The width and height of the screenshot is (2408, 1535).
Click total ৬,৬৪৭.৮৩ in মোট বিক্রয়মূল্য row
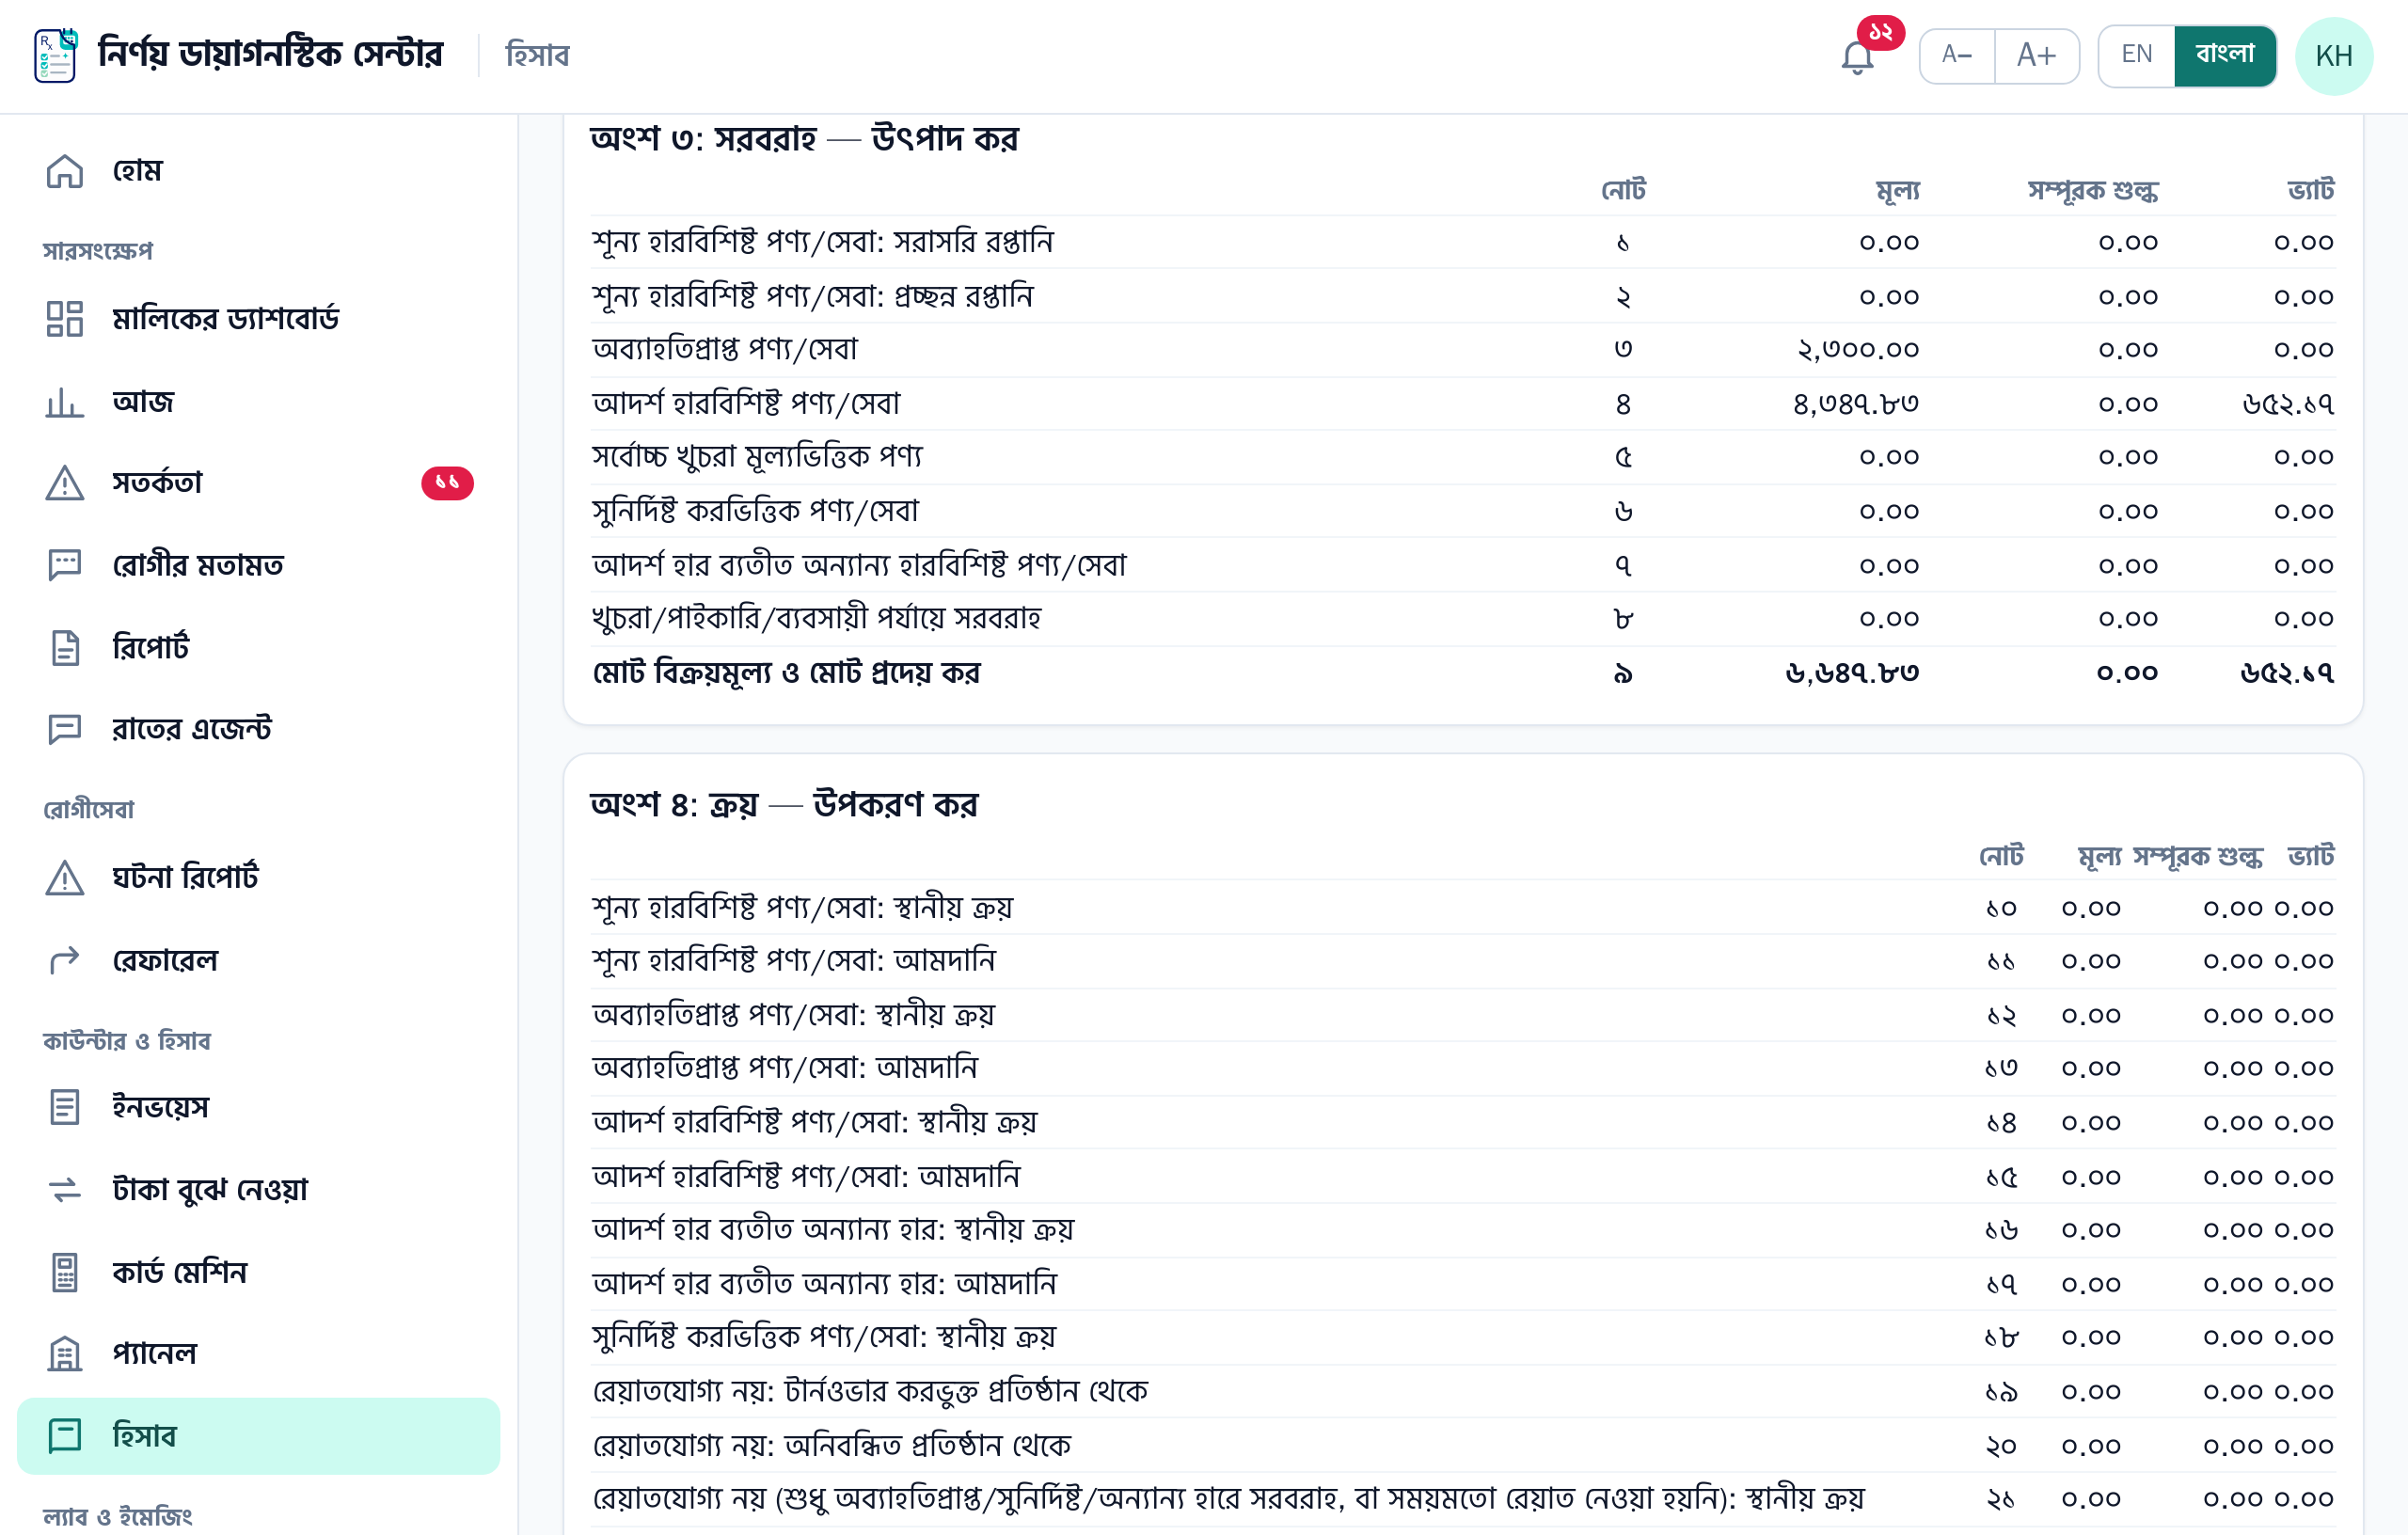1852,673
